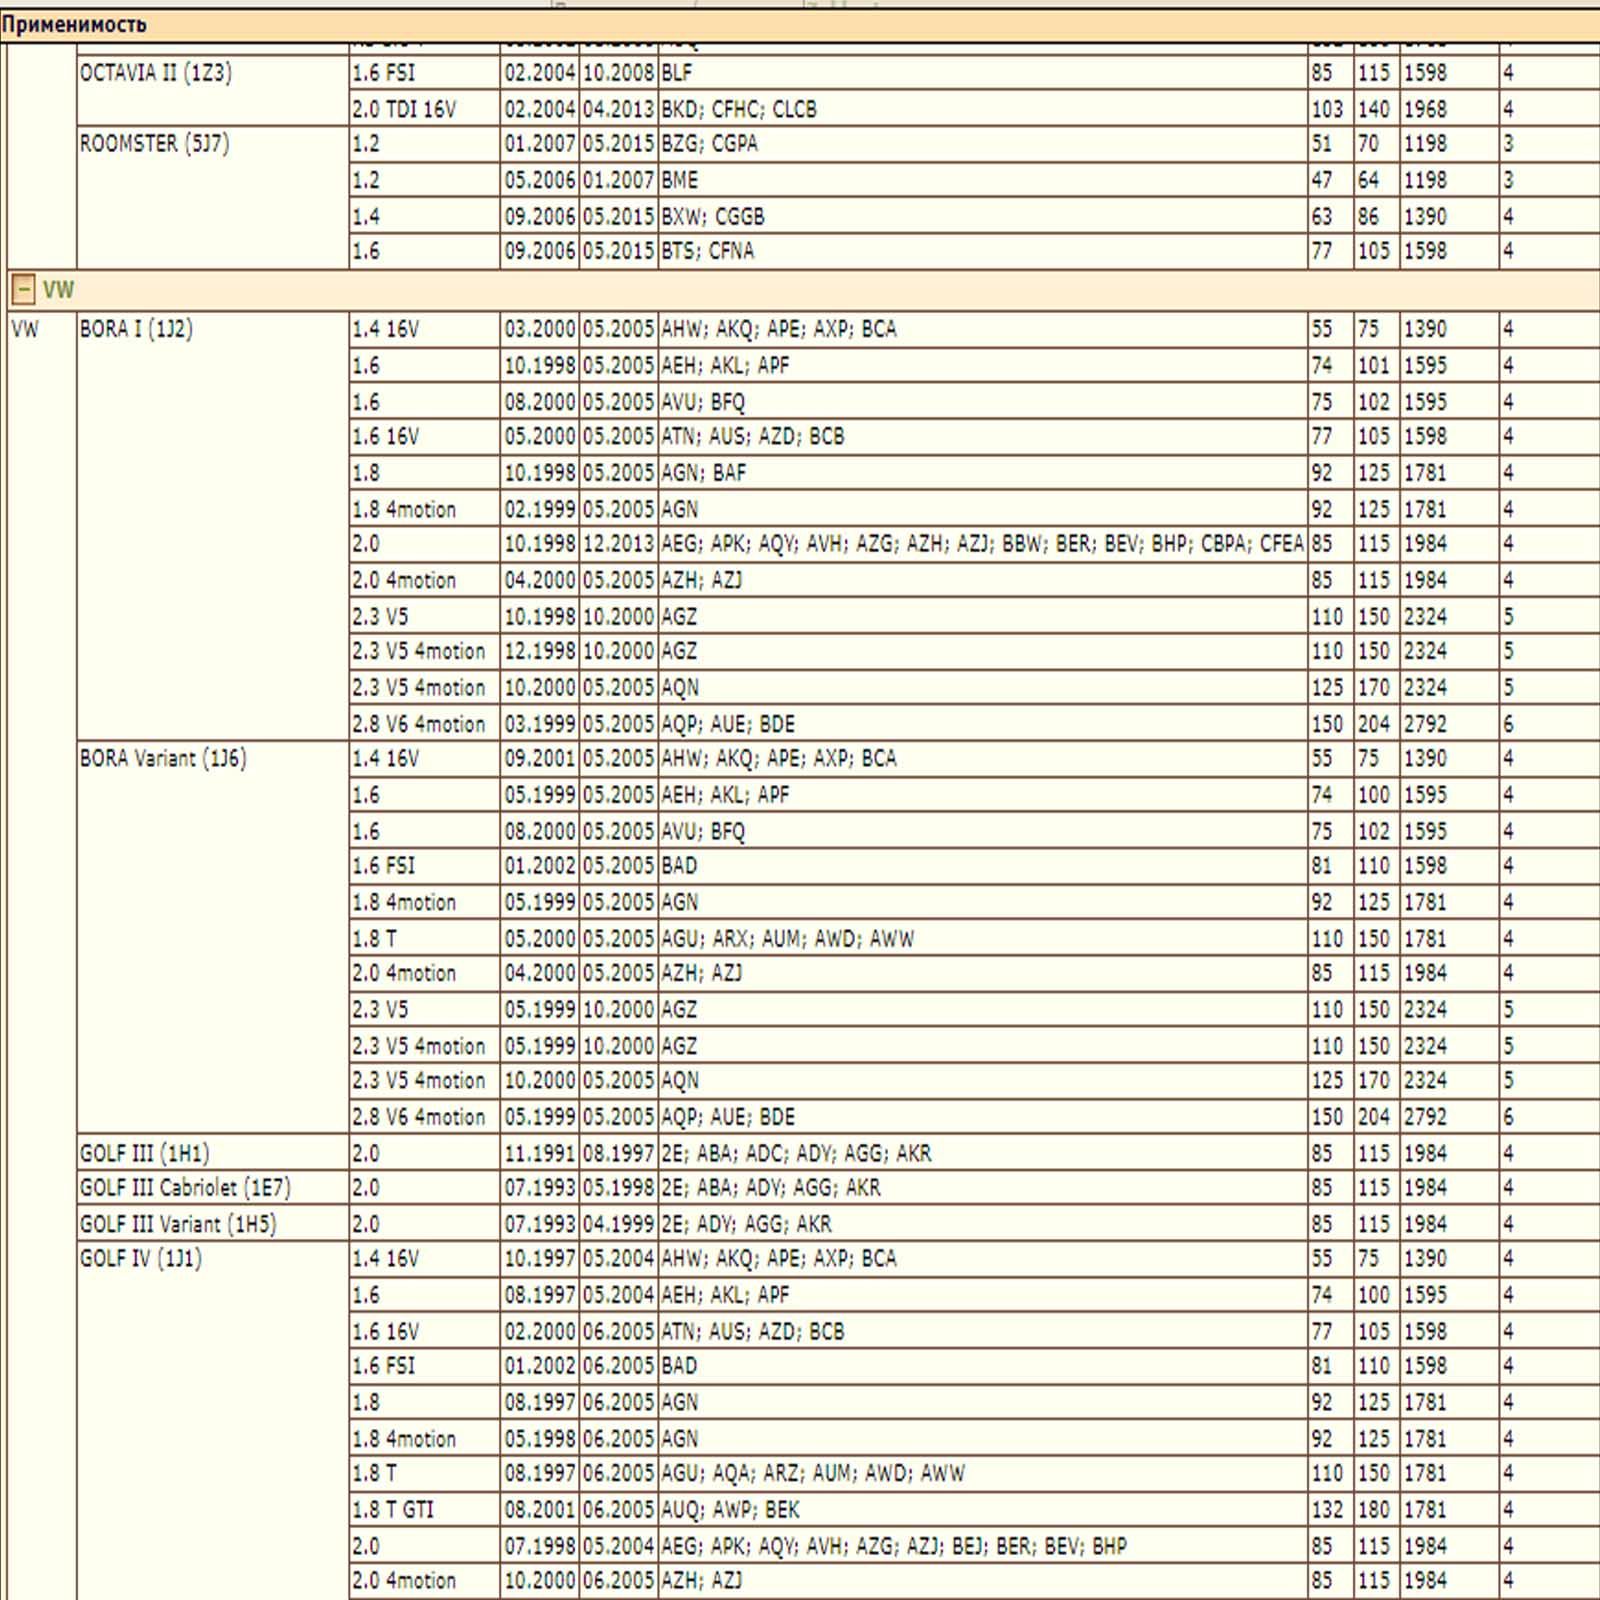Screen dimensions: 1600x1600
Task: Select the OCTAVIA II (1Z3) model cell
Action: [x=156, y=73]
